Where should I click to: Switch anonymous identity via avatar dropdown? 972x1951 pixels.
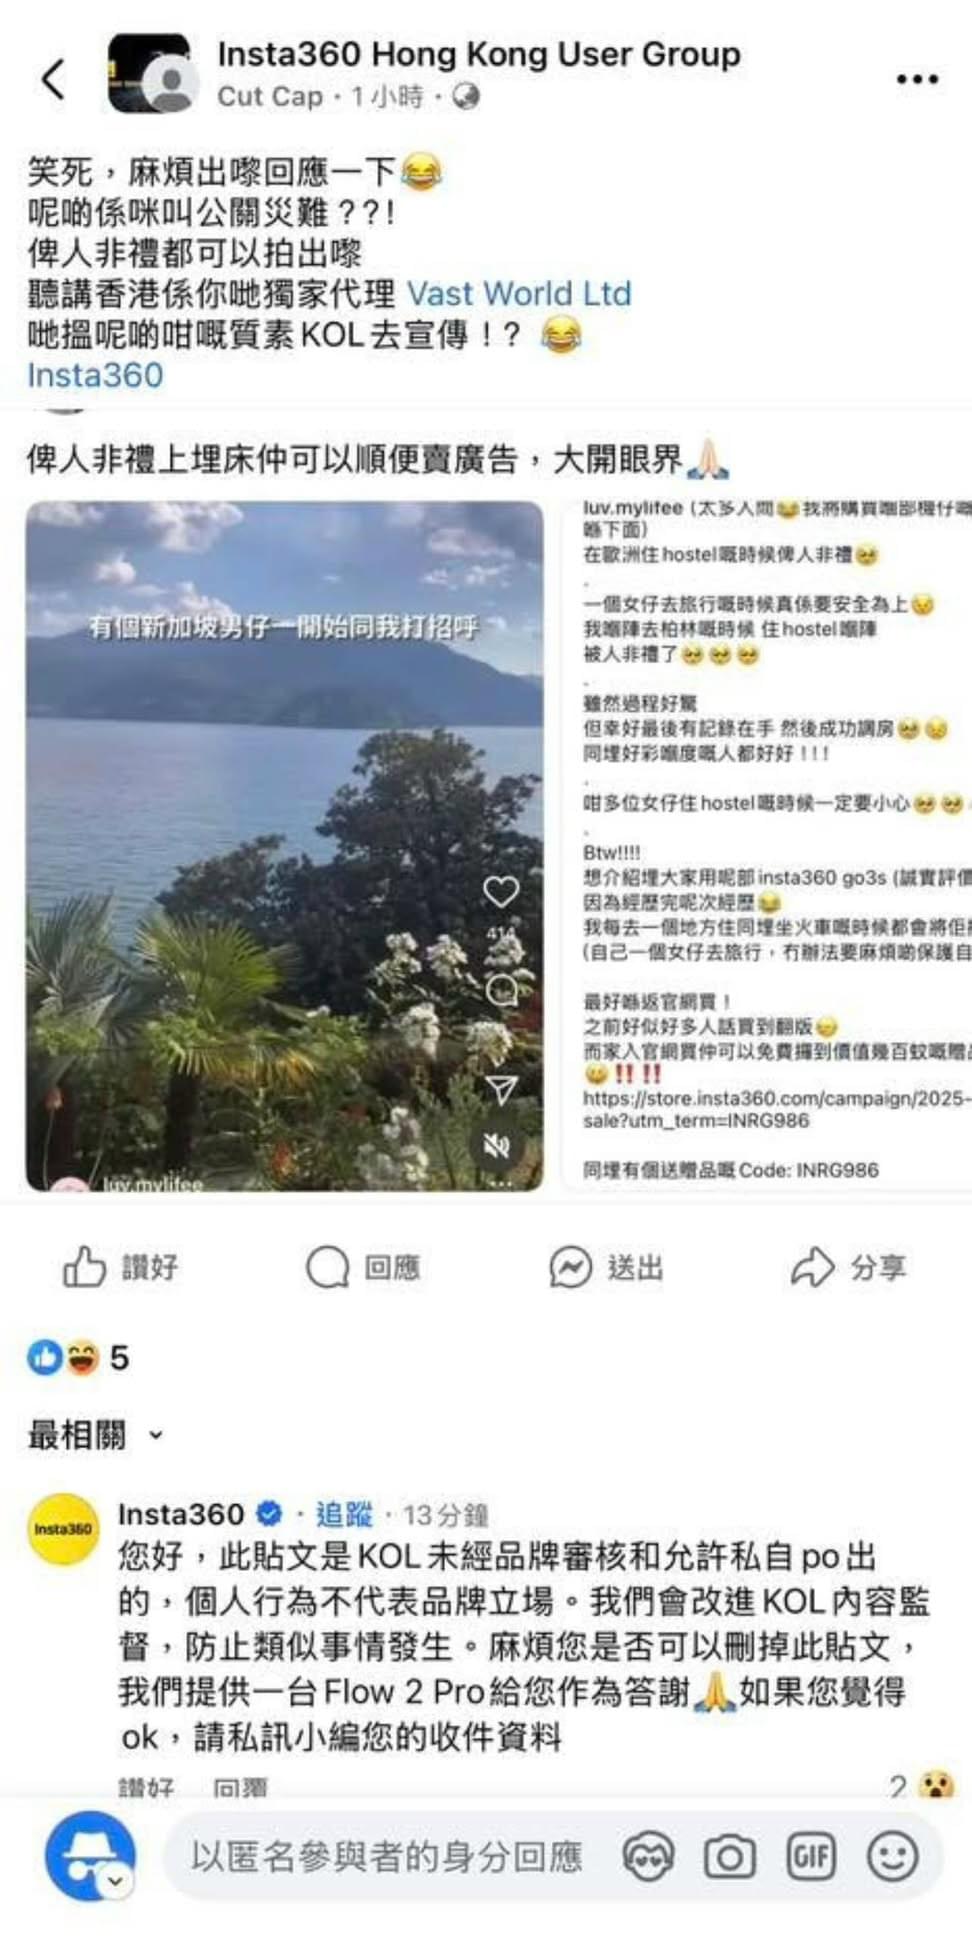coord(116,1882)
